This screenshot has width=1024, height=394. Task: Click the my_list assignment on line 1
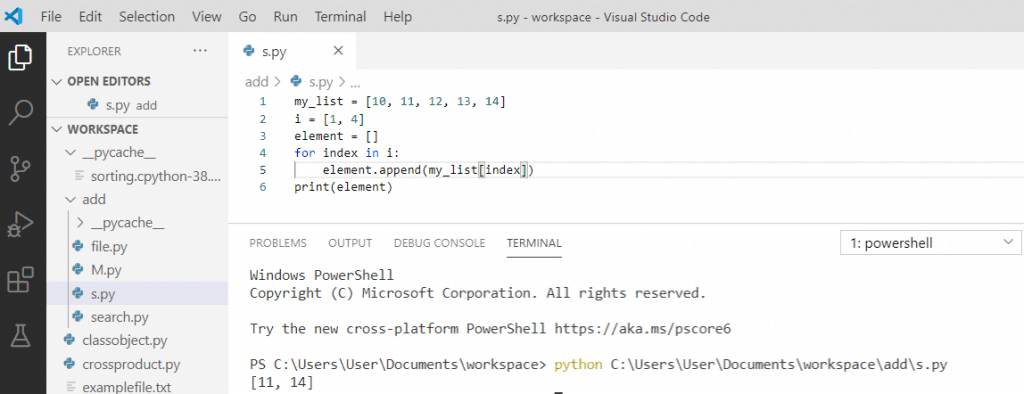[400, 102]
